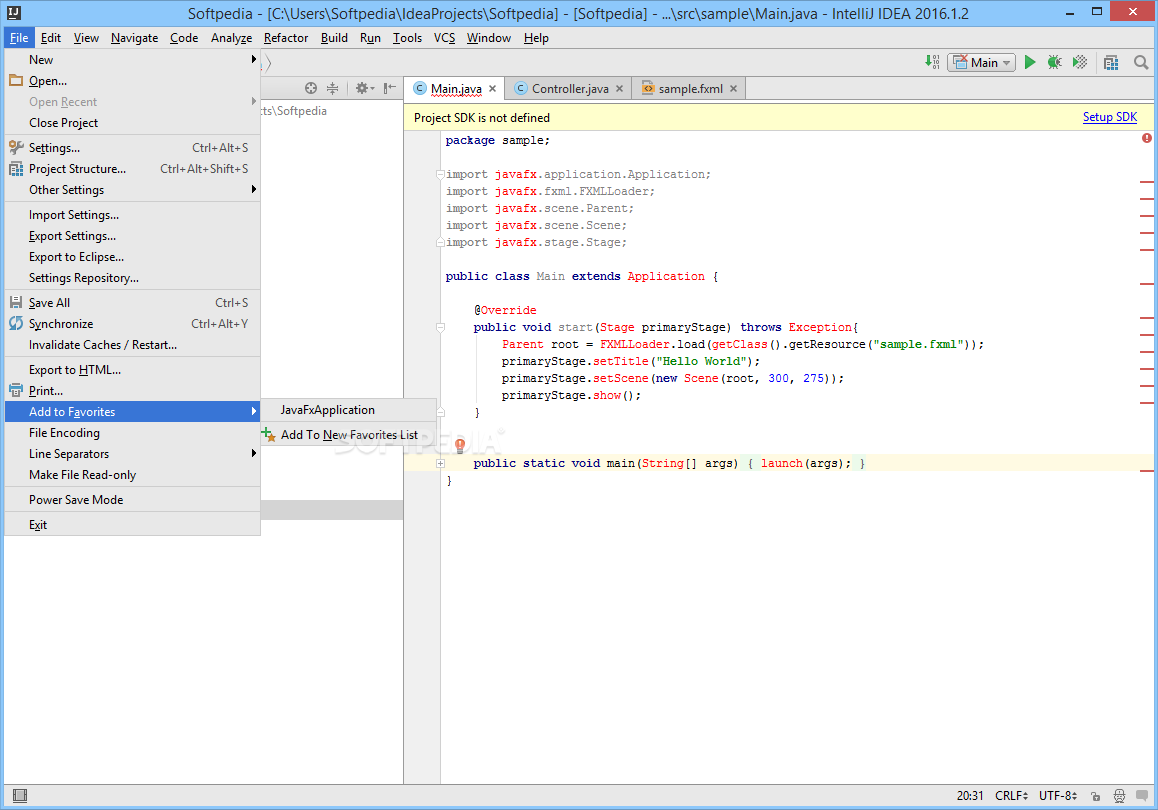Click the scroll-from-source crosshair icon
The image size is (1158, 810).
tap(311, 89)
